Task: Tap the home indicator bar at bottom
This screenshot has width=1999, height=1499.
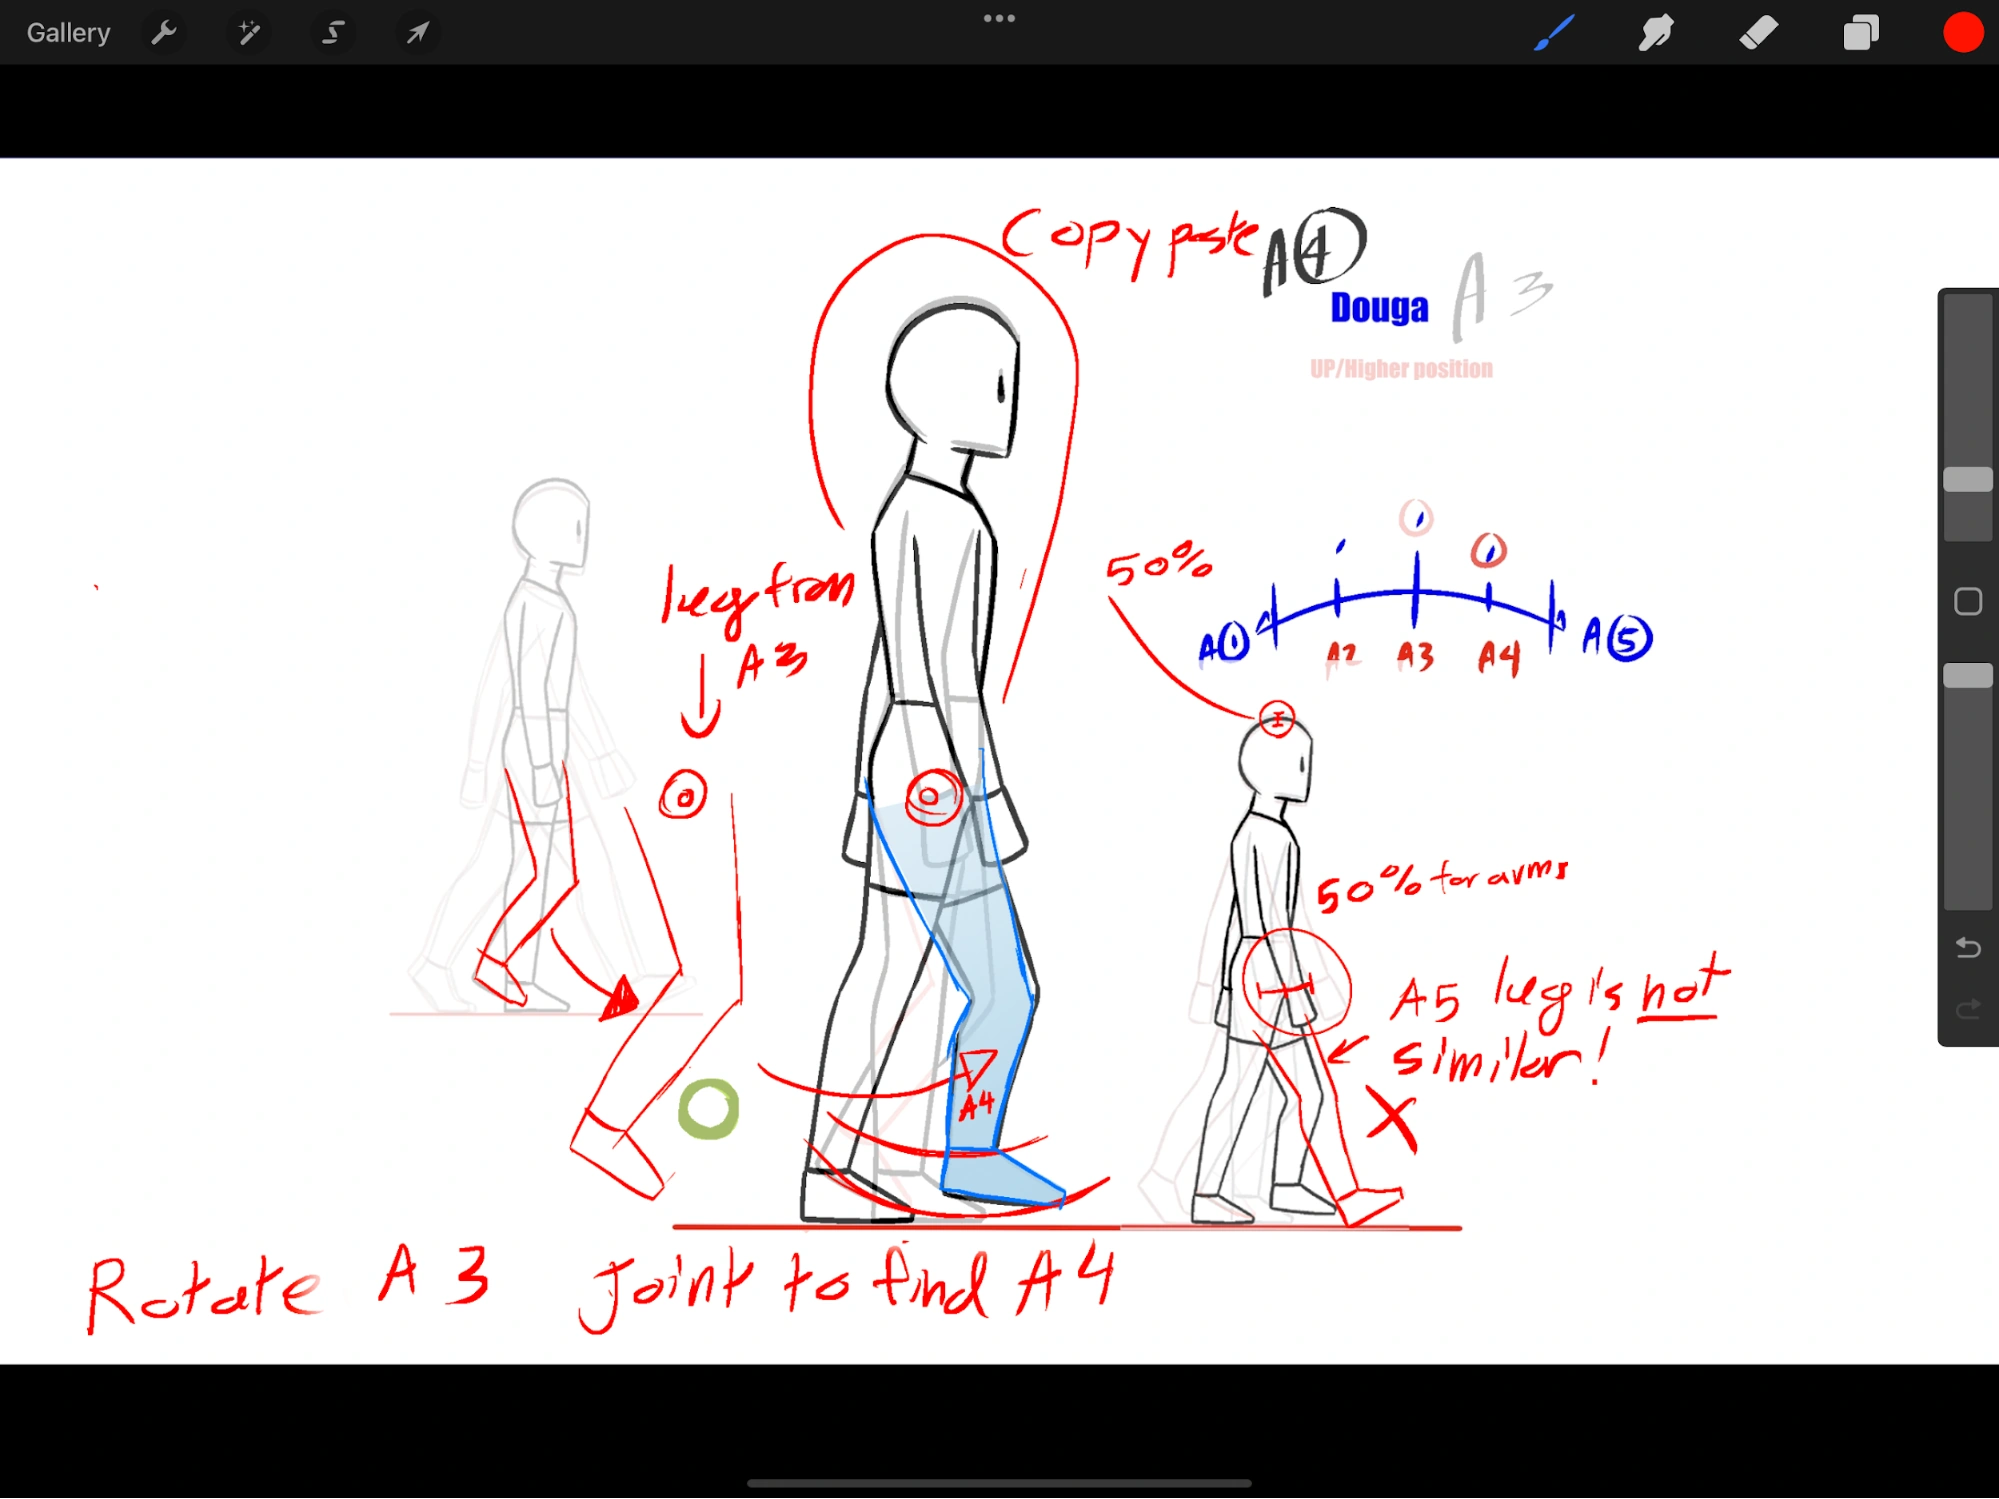Action: [999, 1483]
